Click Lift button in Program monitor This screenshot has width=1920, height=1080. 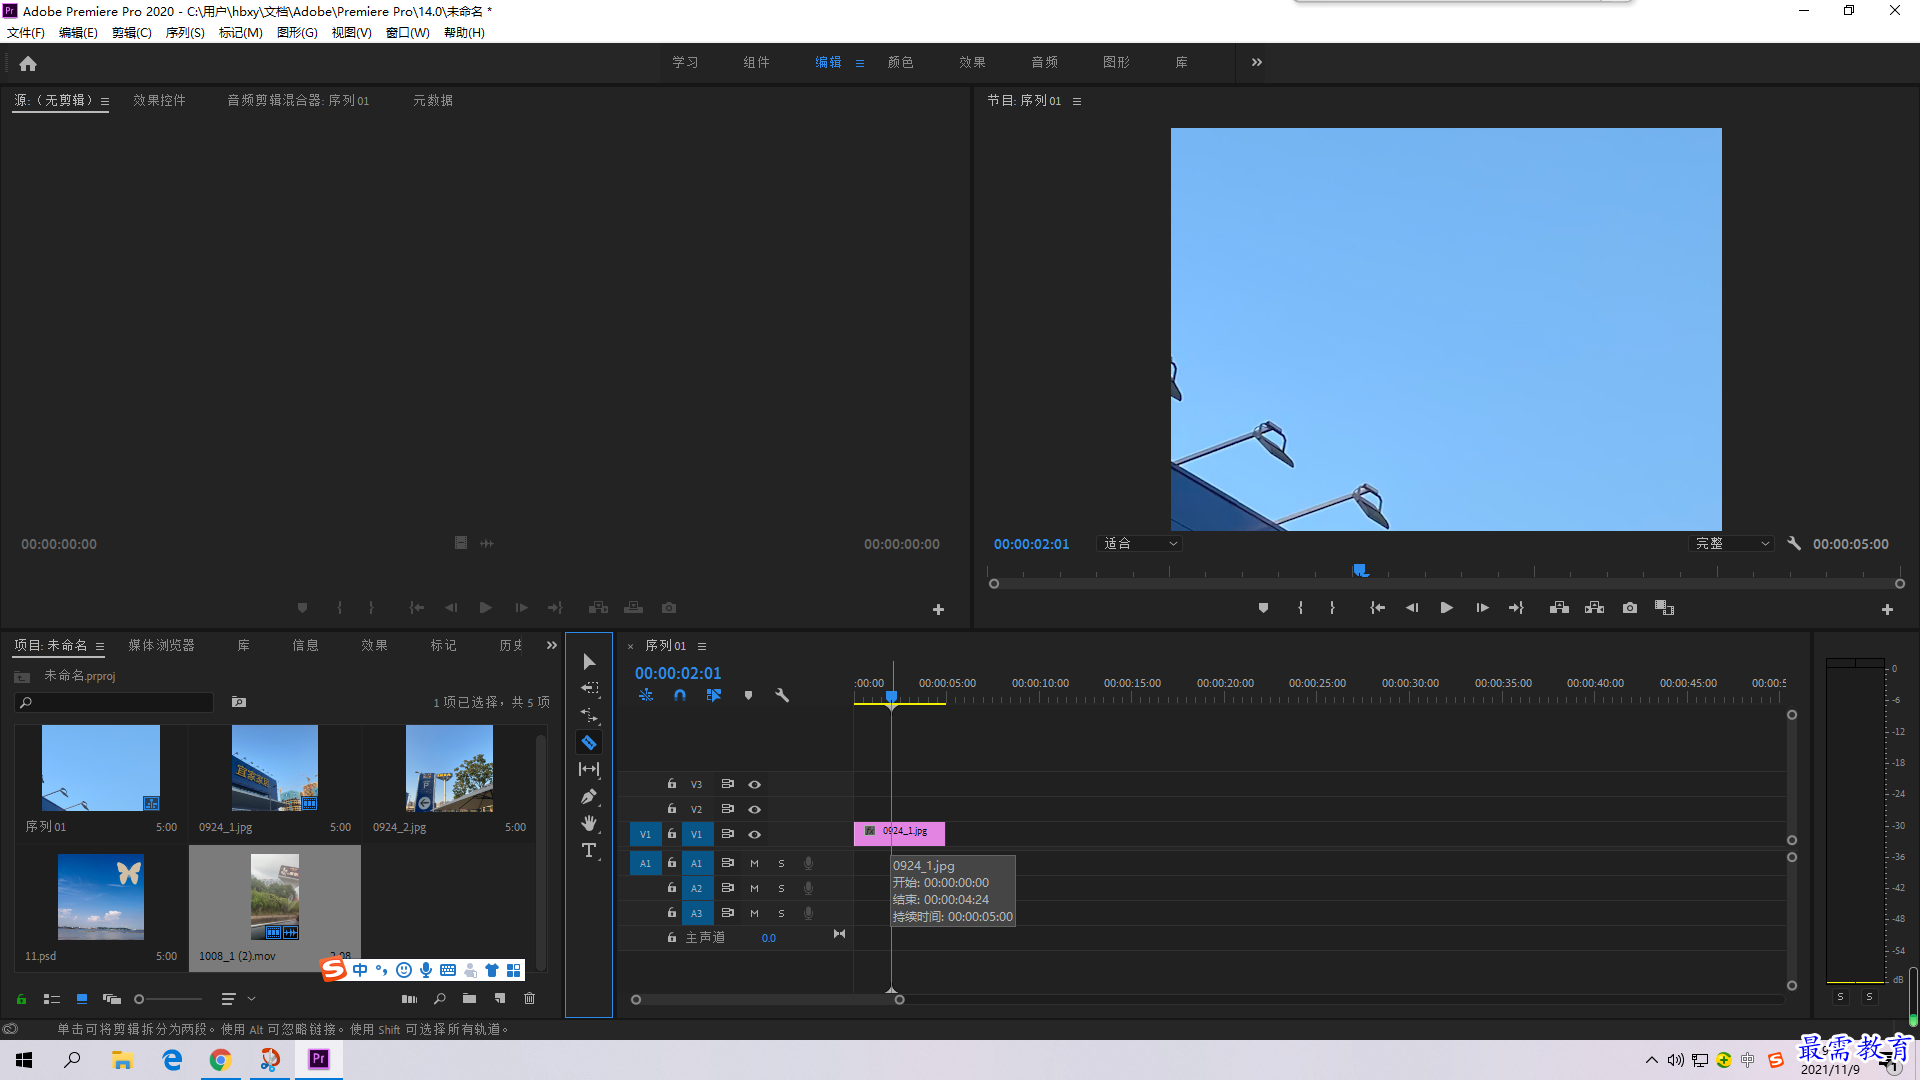(x=1559, y=608)
